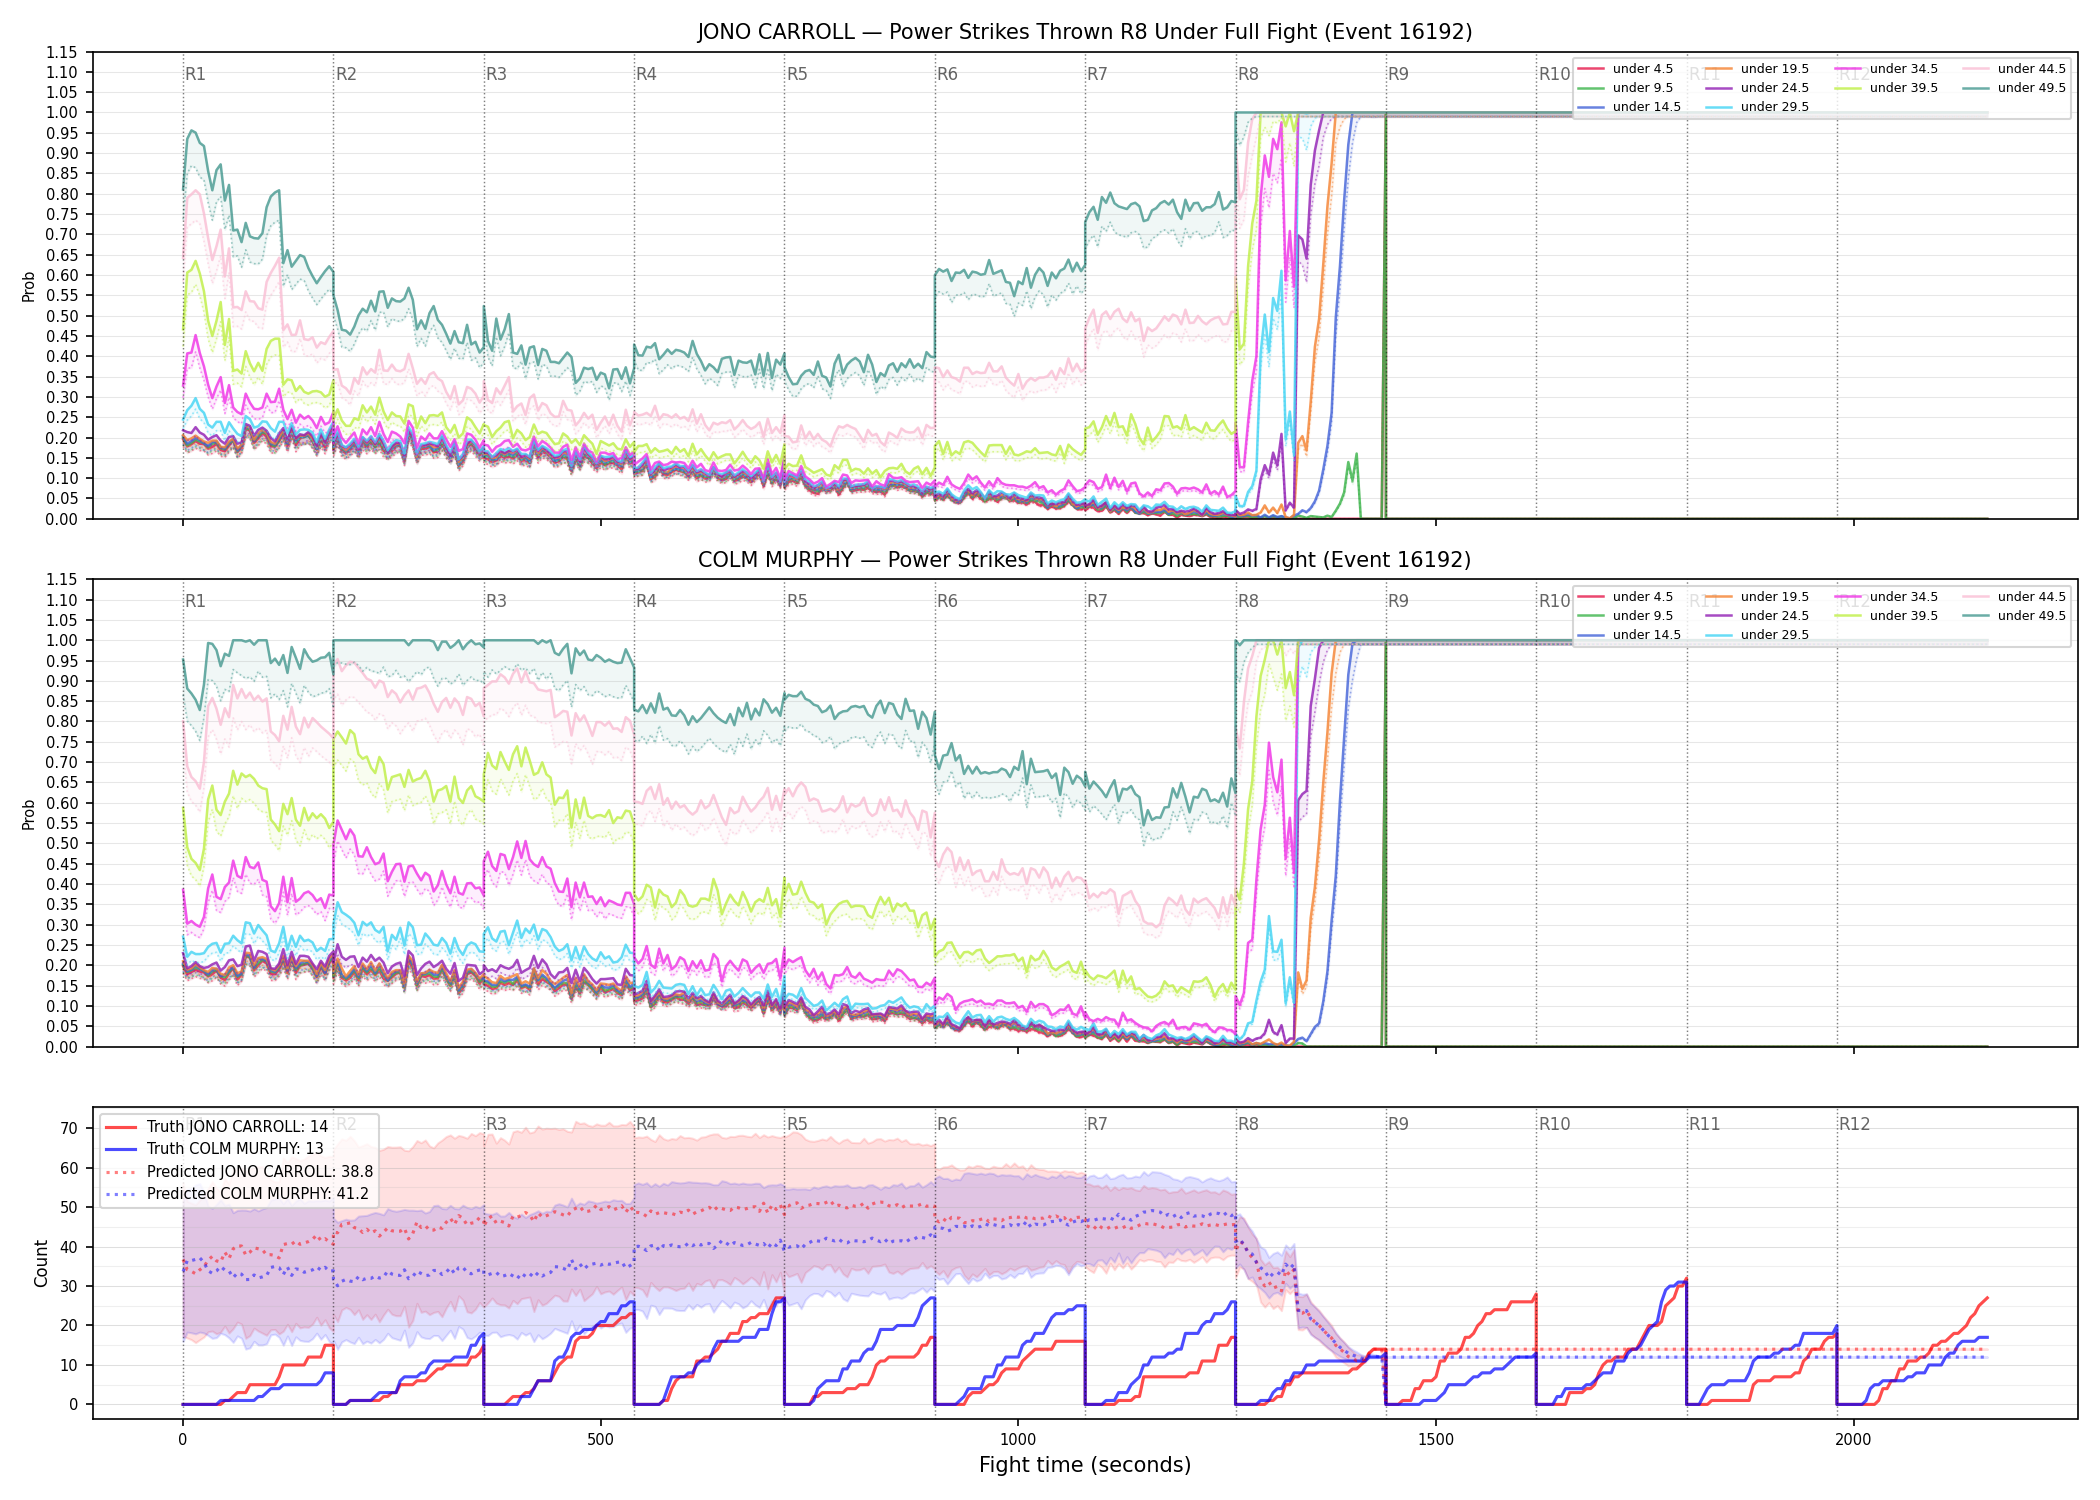2100x1500 pixels.
Task: Click the 2000 tick label on the x-axis
Action: (x=1853, y=1440)
